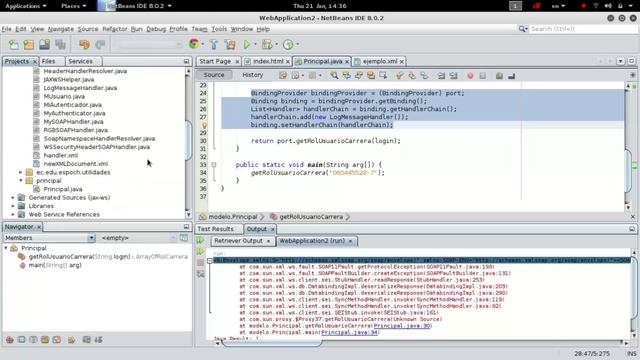The image size is (640, 360).
Task: Click the Redo toolbar icon
Action: (x=100, y=44)
